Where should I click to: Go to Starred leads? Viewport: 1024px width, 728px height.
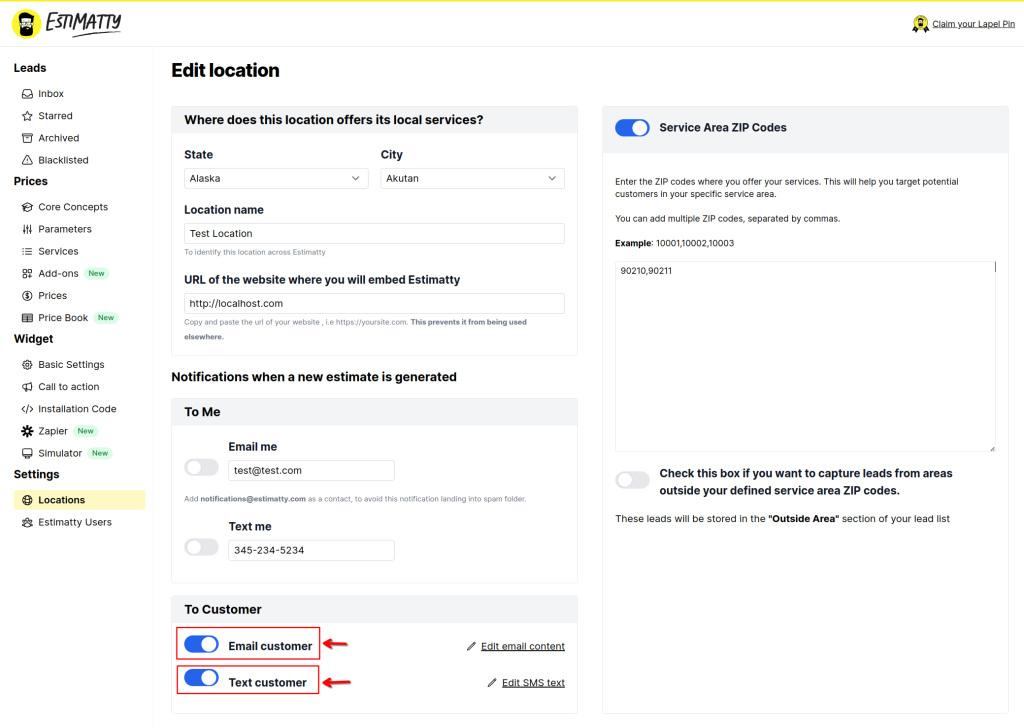tap(56, 116)
